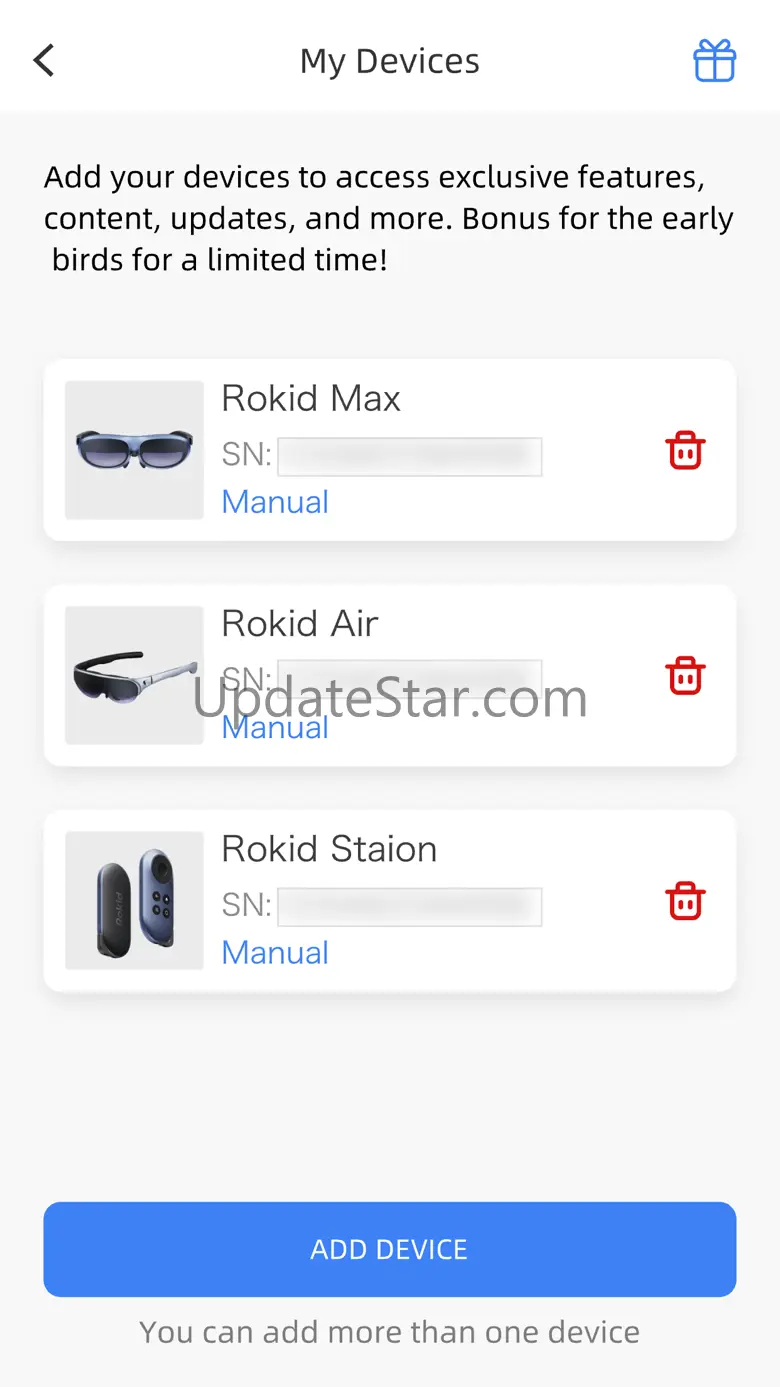View the Rokid Air Manual link
The image size is (780, 1387).
(275, 727)
